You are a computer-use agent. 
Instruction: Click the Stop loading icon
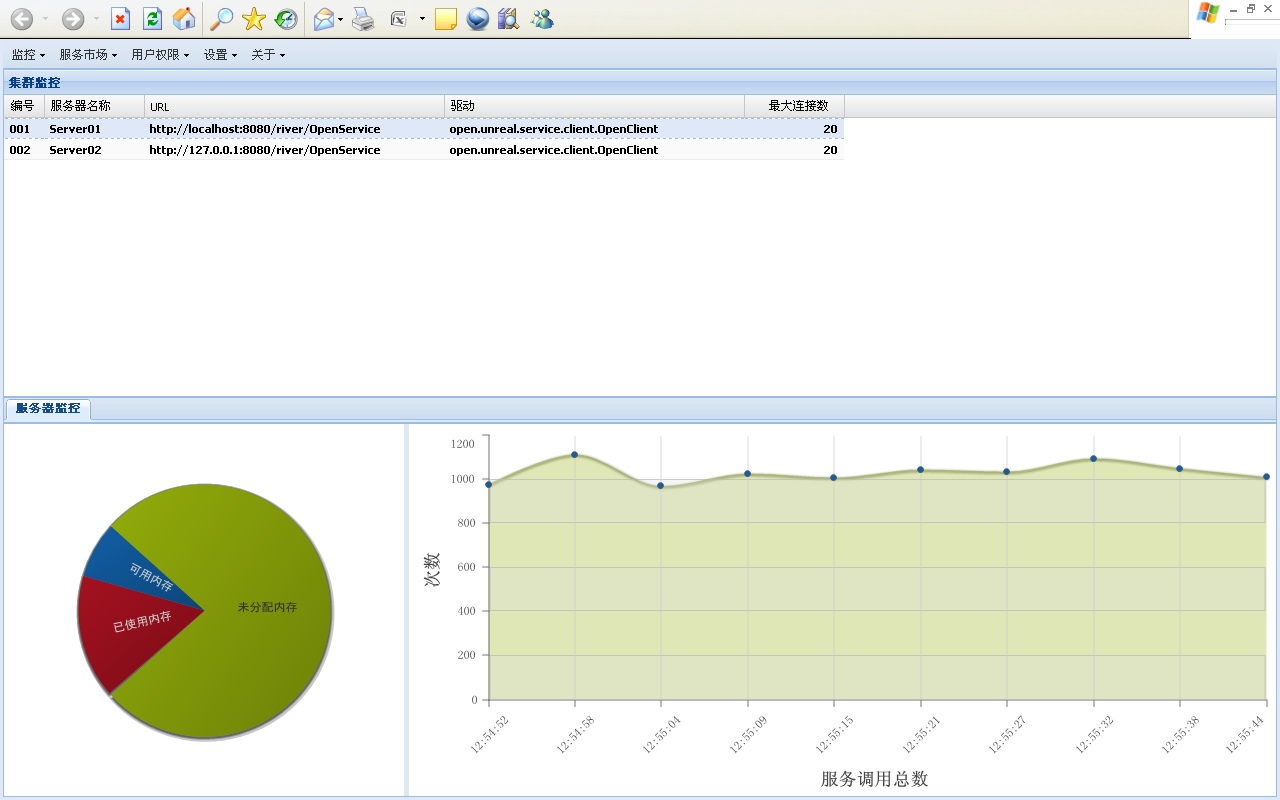click(x=120, y=19)
